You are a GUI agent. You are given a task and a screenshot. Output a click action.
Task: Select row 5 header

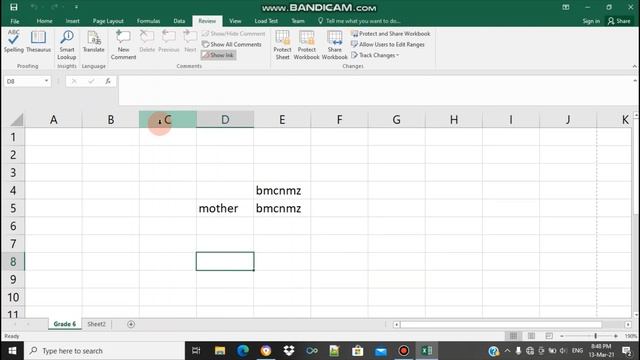(13, 208)
